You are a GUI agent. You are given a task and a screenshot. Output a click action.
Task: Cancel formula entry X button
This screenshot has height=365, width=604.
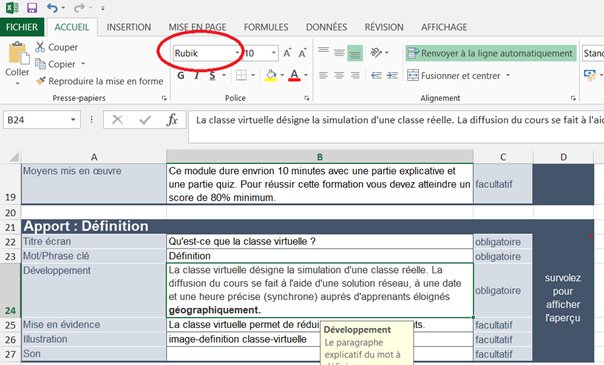coord(117,120)
